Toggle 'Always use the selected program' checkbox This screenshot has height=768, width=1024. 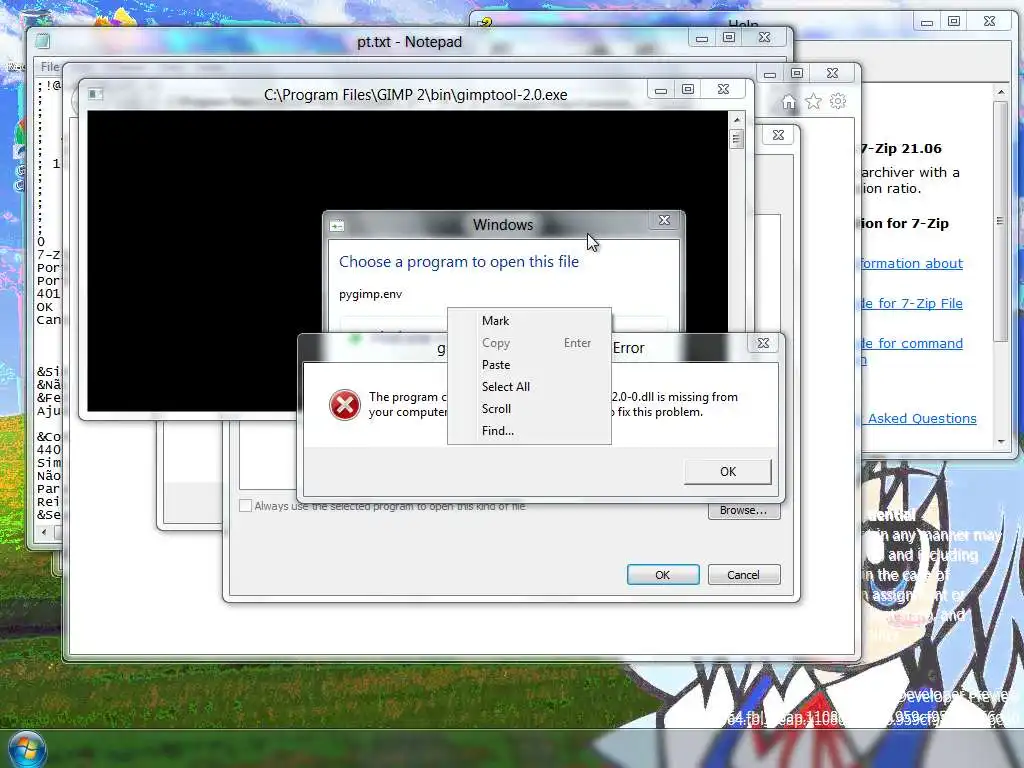246,505
